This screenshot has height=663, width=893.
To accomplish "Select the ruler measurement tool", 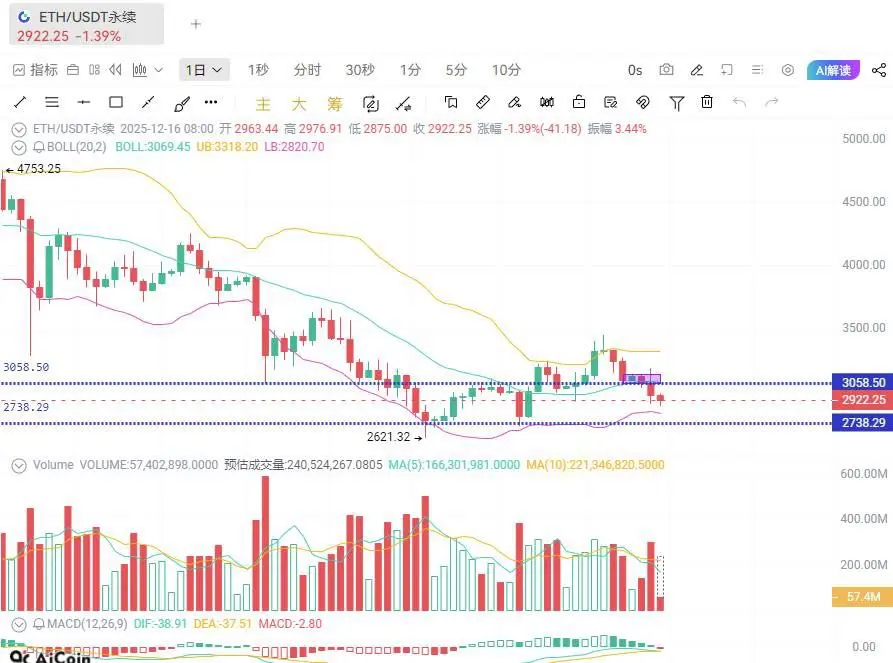I will pyautogui.click(x=482, y=103).
